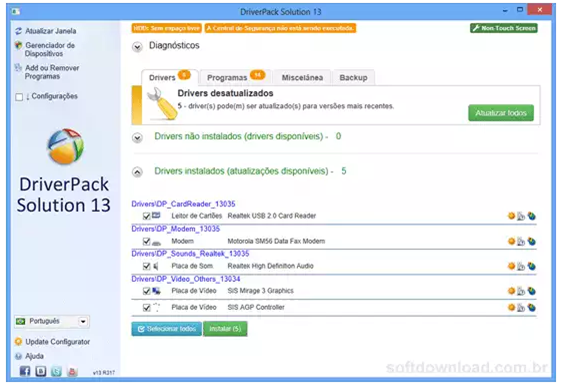Screen dimensions: 561x390
Task: Uncheck the SiS Mirage 3 Graphics checkbox
Action: 146,291
